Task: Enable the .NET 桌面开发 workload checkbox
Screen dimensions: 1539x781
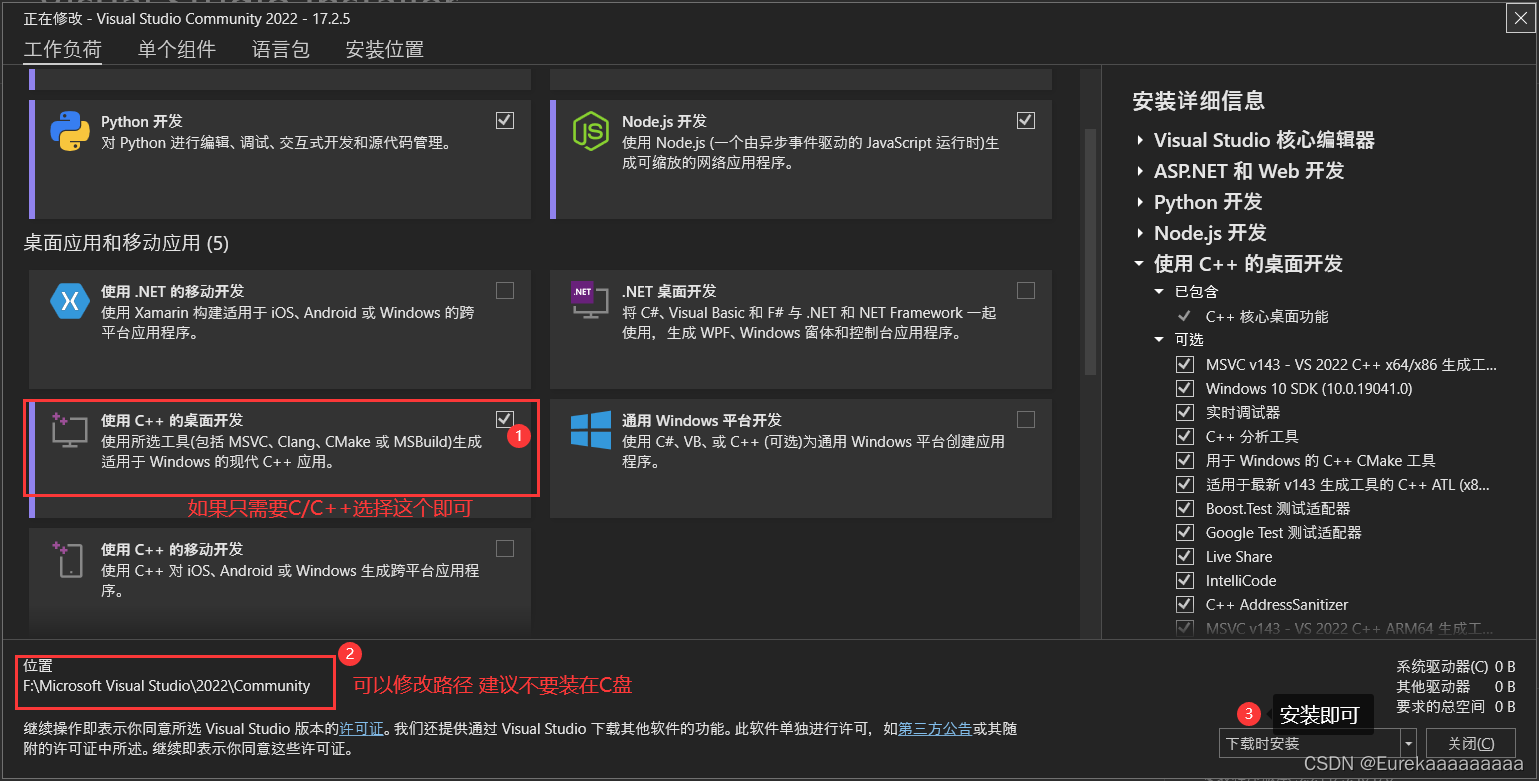Action: (1026, 290)
